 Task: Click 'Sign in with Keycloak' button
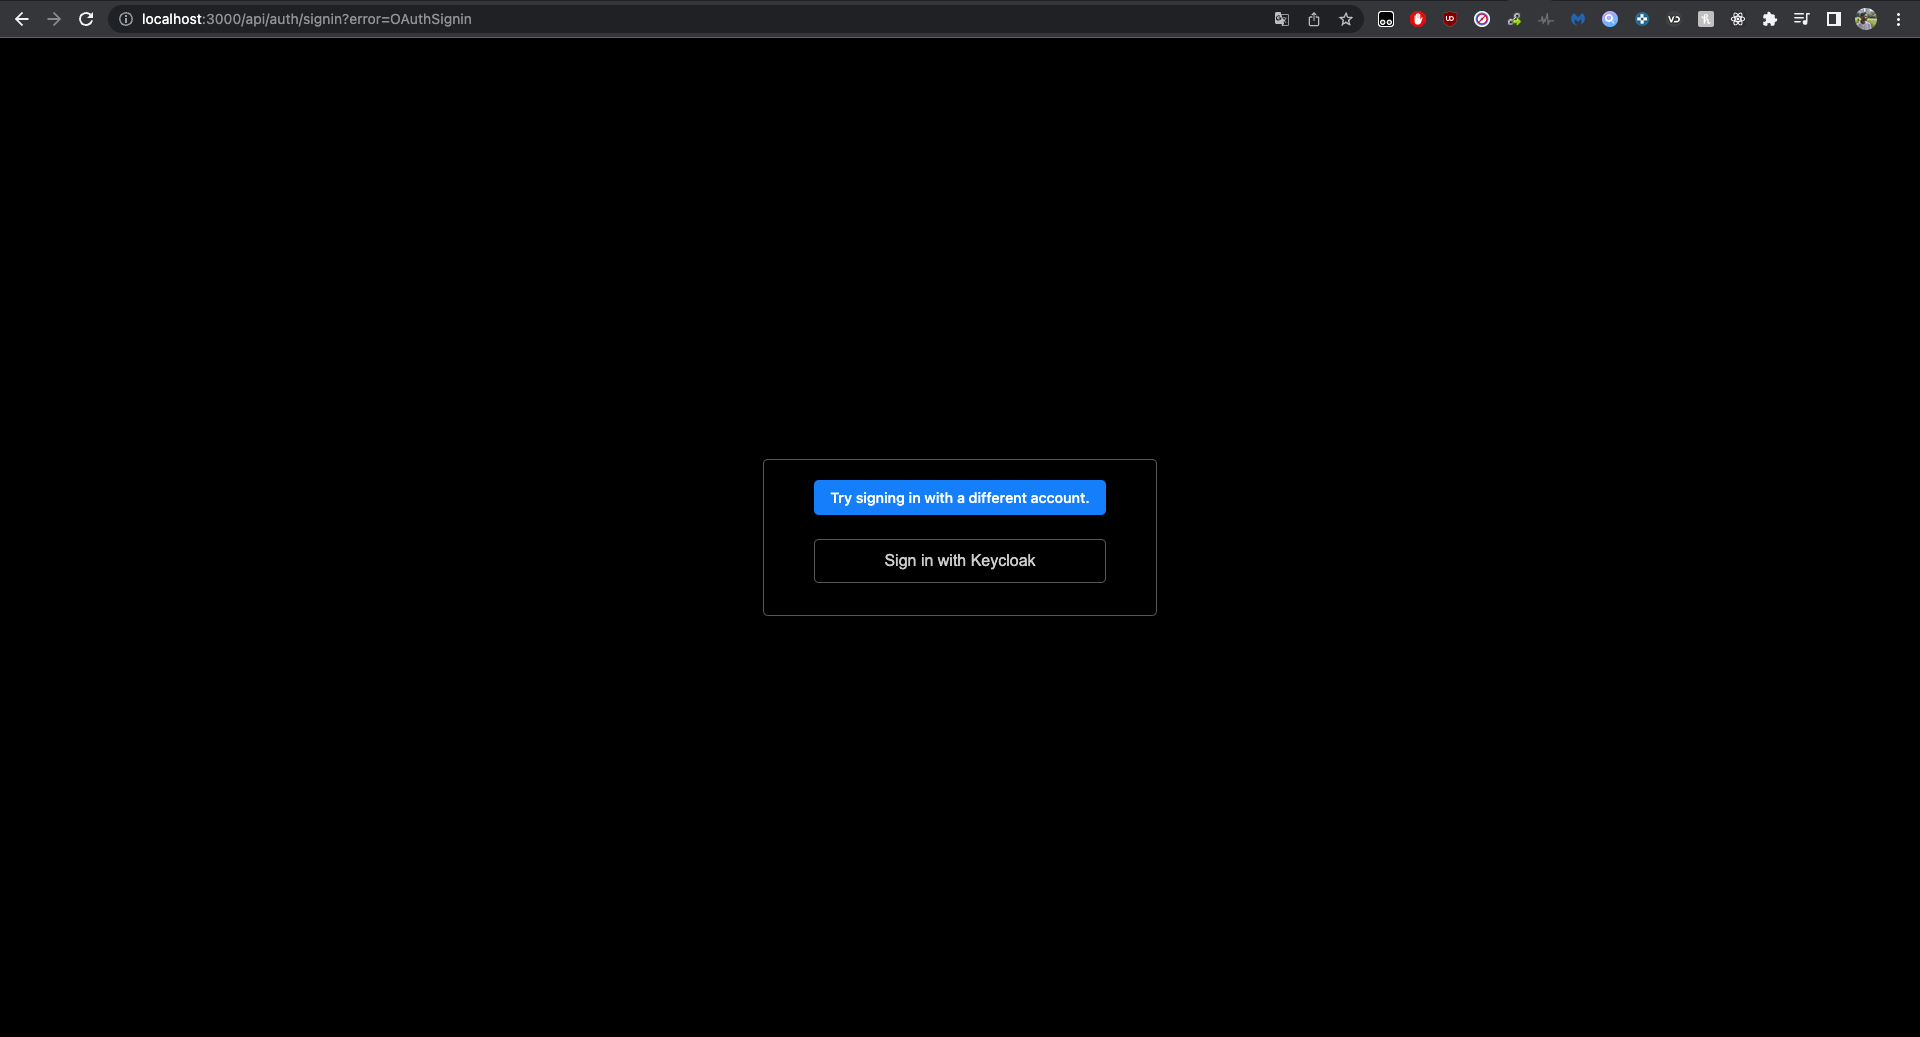pos(960,561)
